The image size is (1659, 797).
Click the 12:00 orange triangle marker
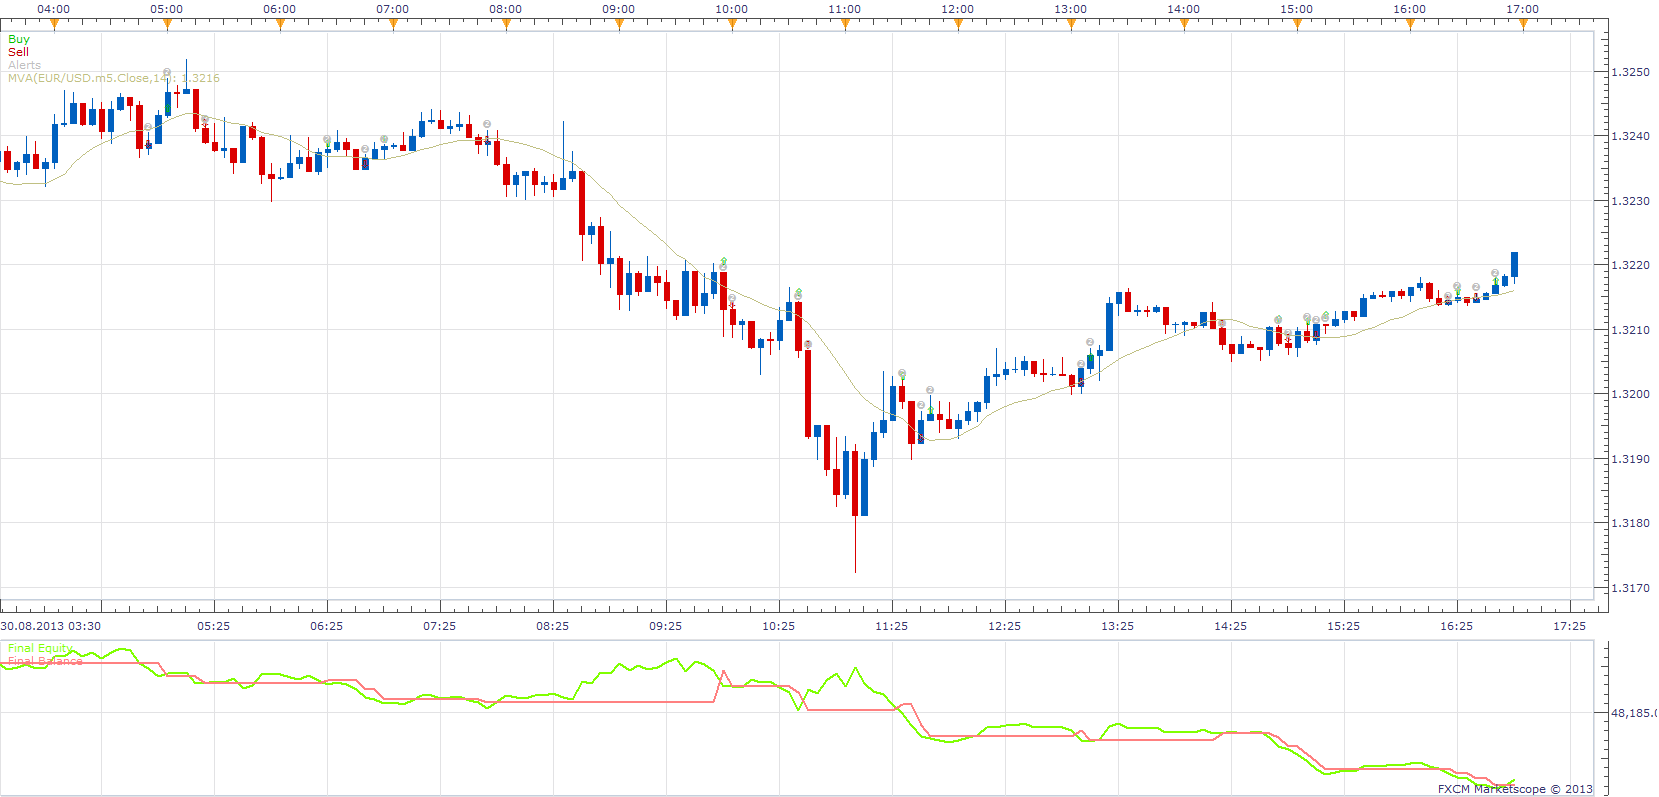pos(958,25)
